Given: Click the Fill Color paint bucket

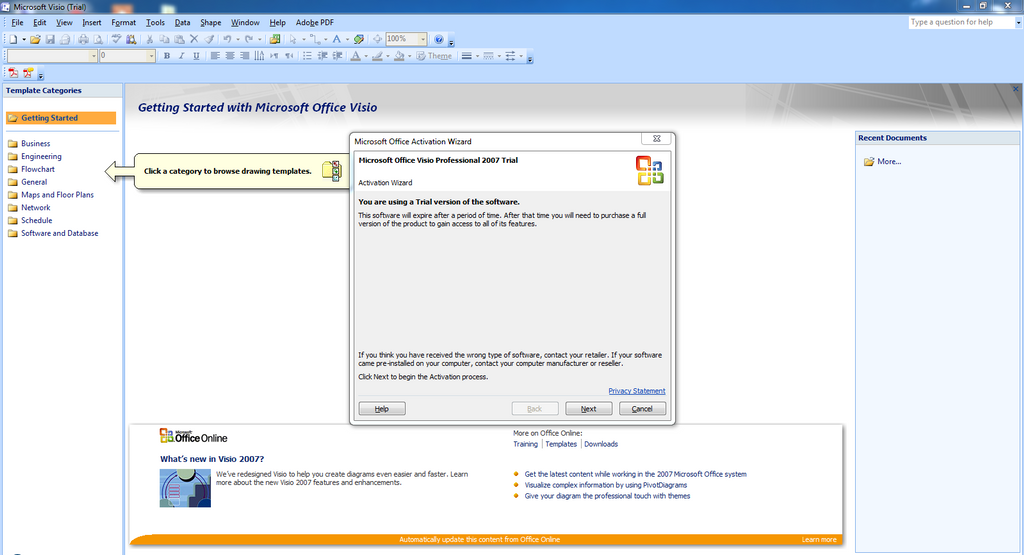Looking at the screenshot, I should 398,56.
